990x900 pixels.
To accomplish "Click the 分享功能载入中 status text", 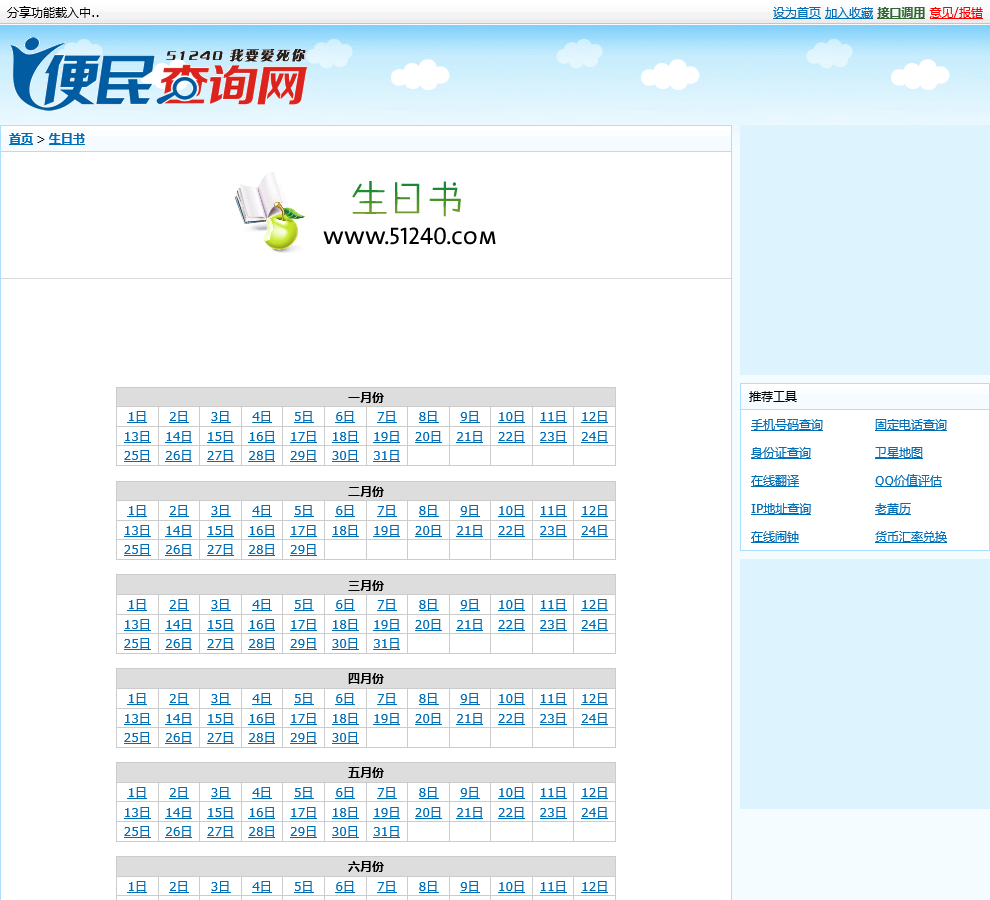I will click(53, 13).
